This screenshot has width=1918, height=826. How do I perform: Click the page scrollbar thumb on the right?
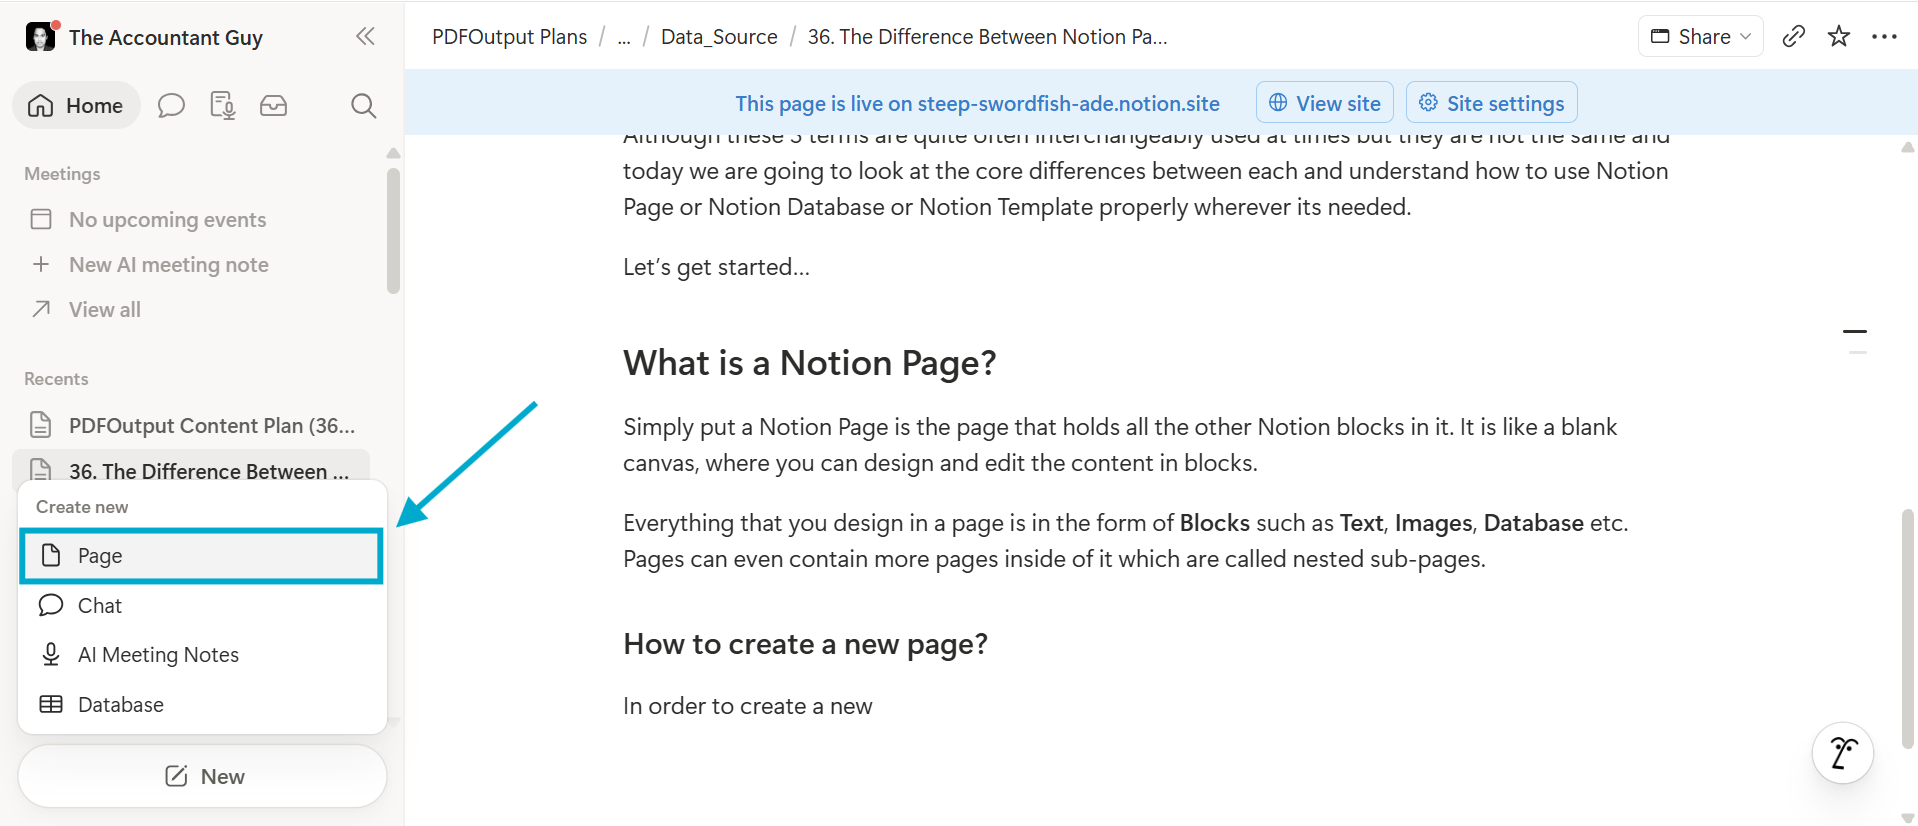click(1908, 628)
